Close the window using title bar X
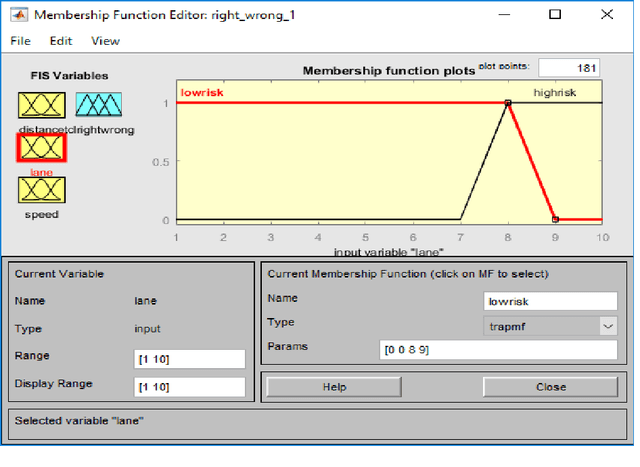This screenshot has height=467, width=640. pyautogui.click(x=607, y=15)
